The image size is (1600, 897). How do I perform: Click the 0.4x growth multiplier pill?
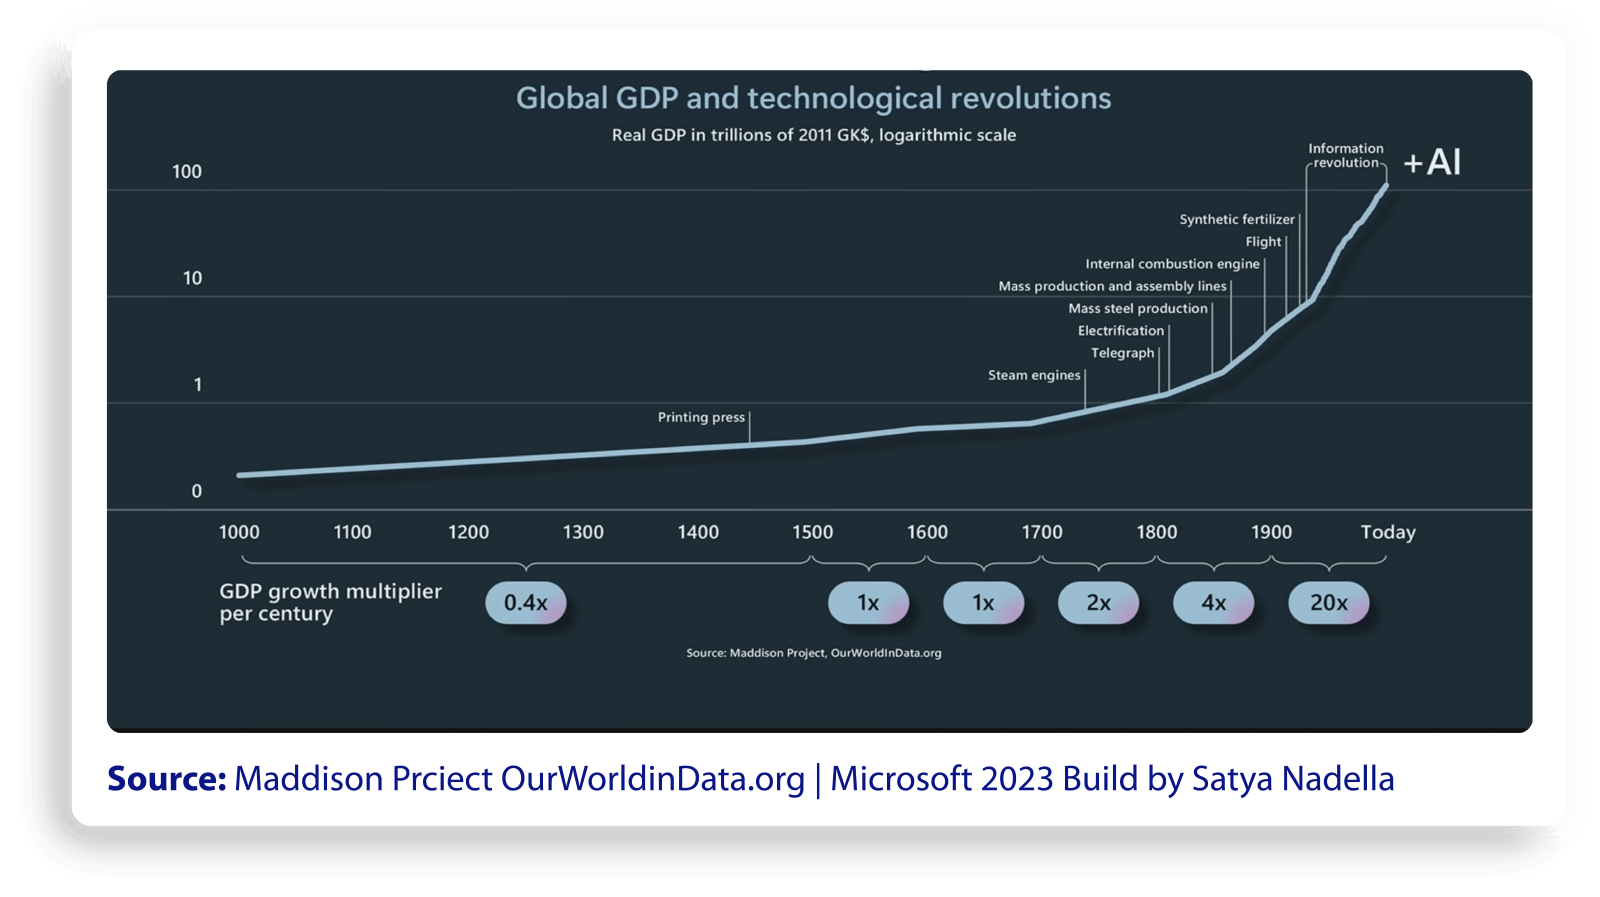point(526,603)
